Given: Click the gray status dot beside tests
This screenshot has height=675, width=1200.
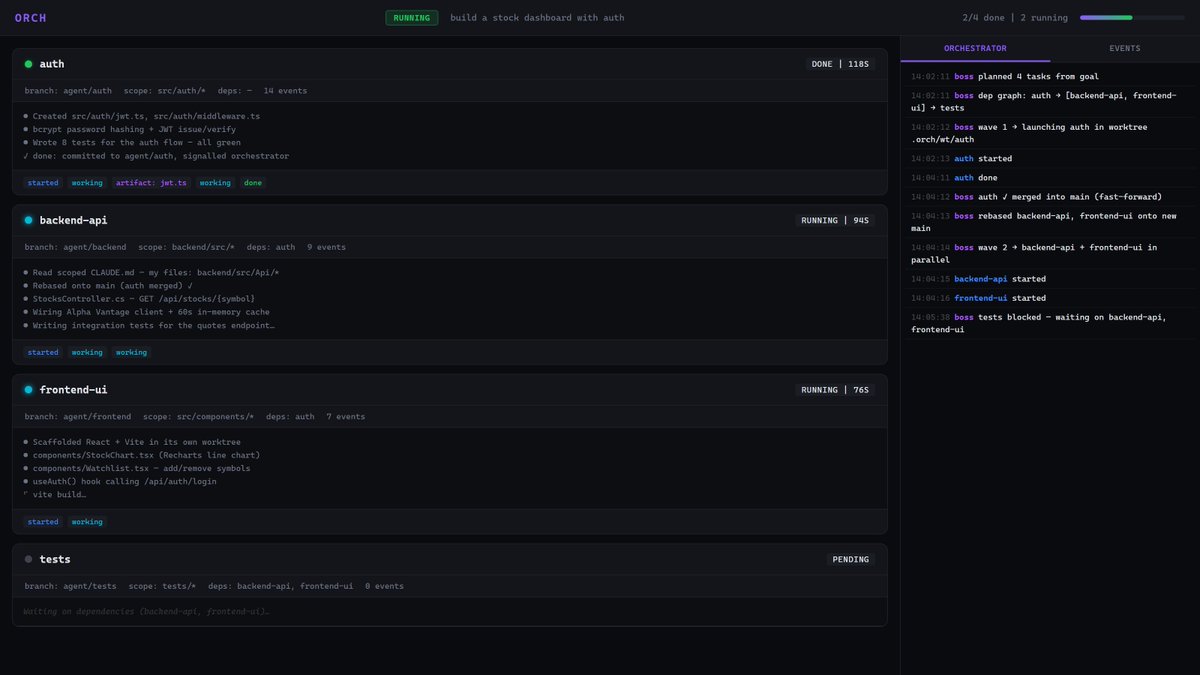Looking at the screenshot, I should (x=28, y=559).
